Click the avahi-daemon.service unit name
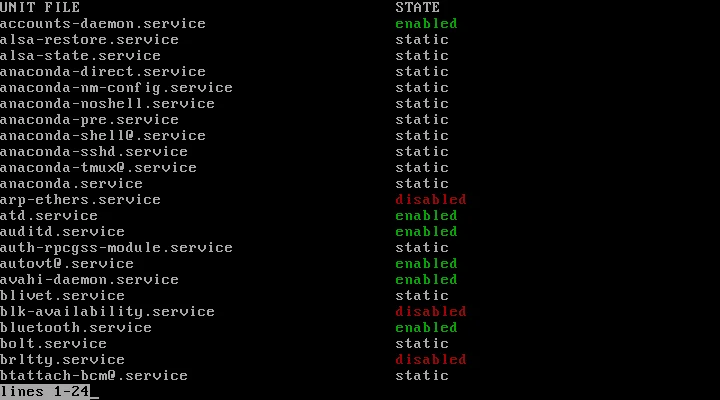 coord(89,280)
